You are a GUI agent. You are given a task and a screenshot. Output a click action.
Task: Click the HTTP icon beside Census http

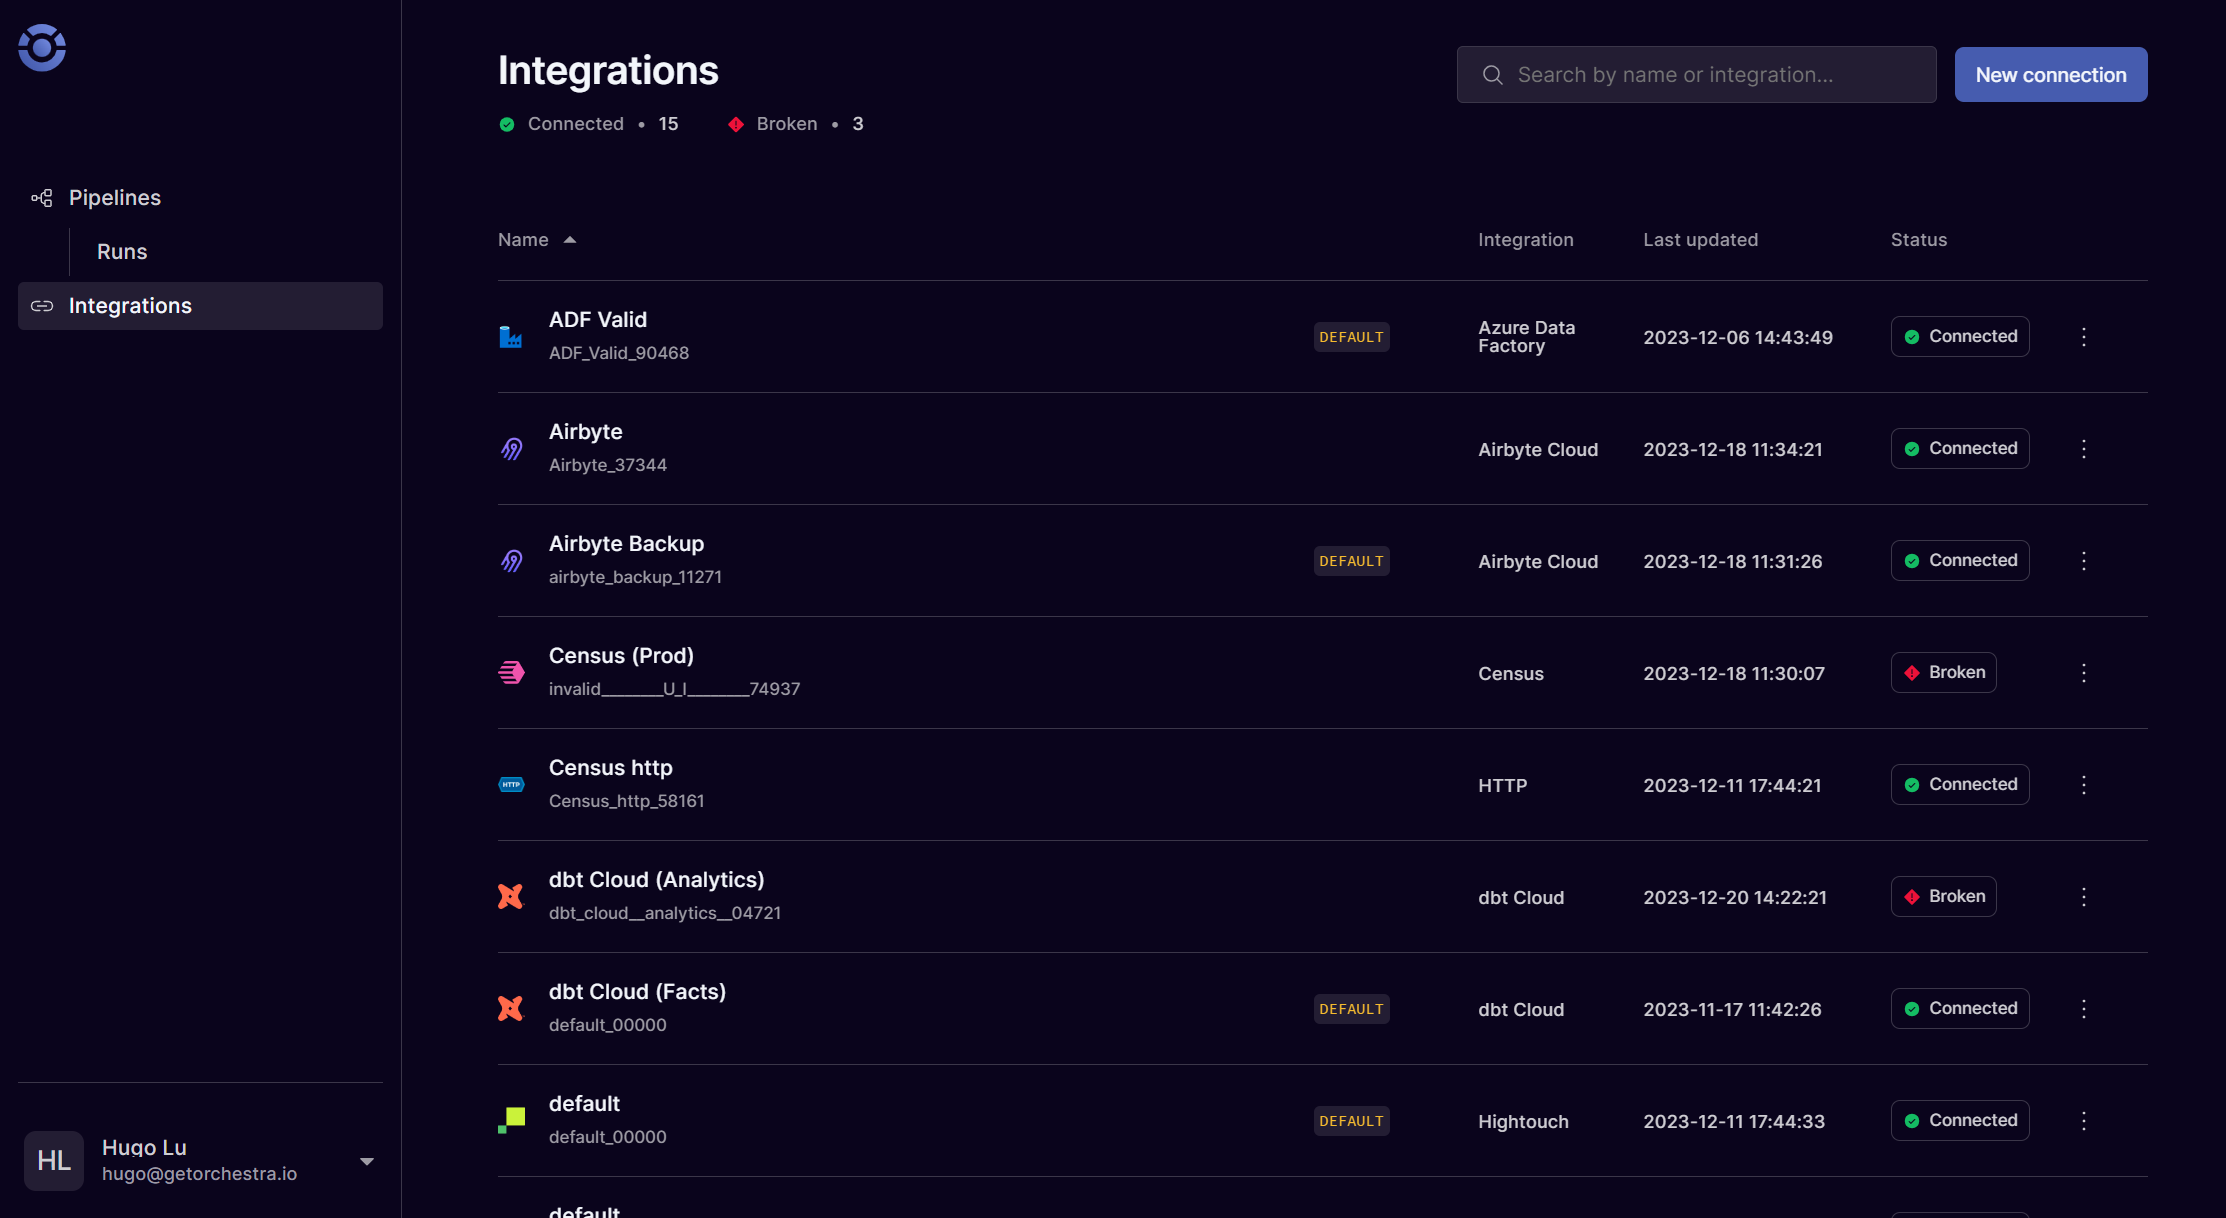click(x=511, y=784)
